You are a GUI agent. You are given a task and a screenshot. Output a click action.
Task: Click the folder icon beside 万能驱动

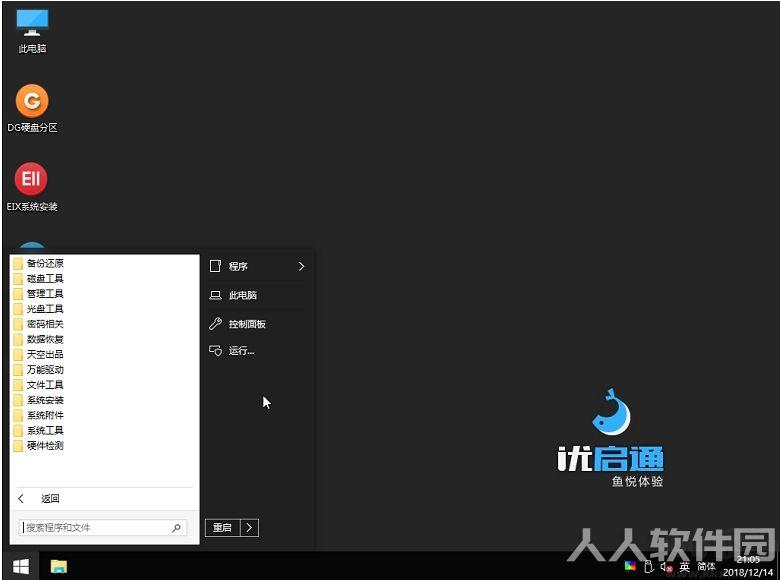[x=18, y=370]
